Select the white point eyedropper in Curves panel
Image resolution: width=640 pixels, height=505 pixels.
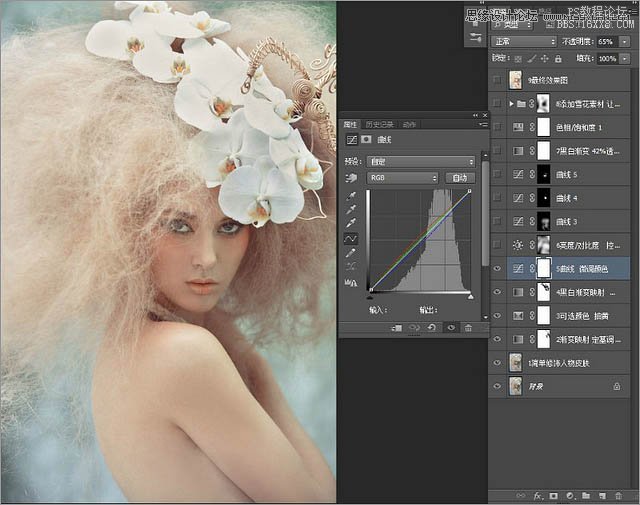pos(351,223)
